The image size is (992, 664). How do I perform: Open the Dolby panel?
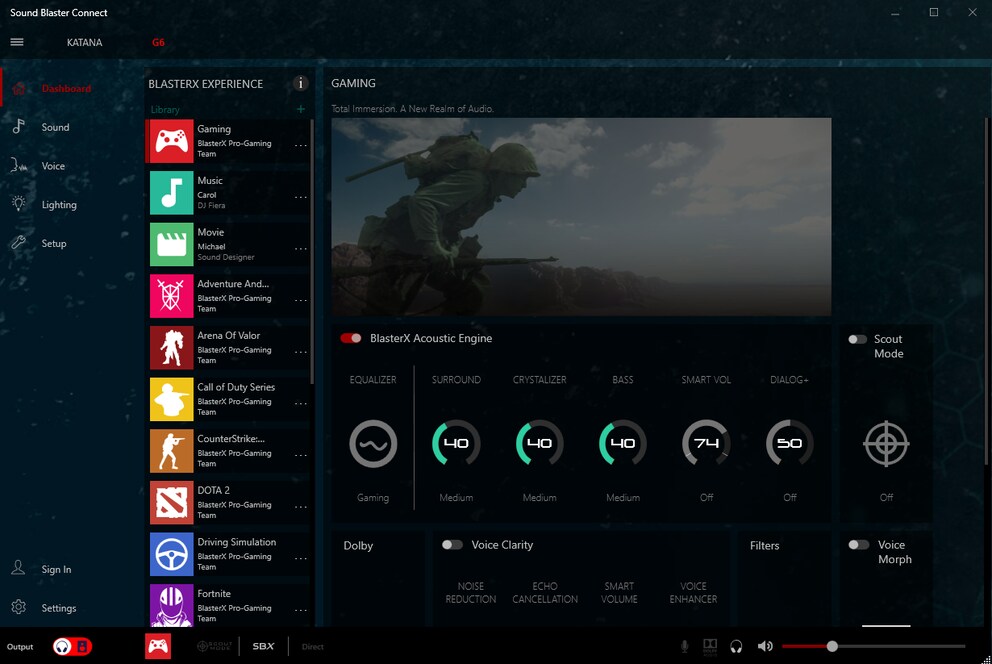coord(358,546)
